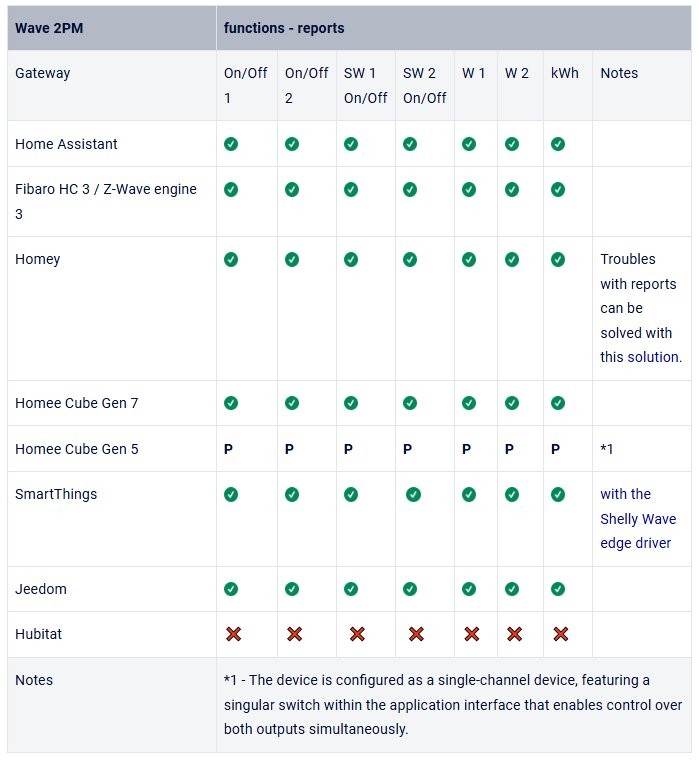The width and height of the screenshot is (699, 761).
Task: Open the 'Shelly Wave edge driver' link
Action: pyautogui.click(x=638, y=518)
